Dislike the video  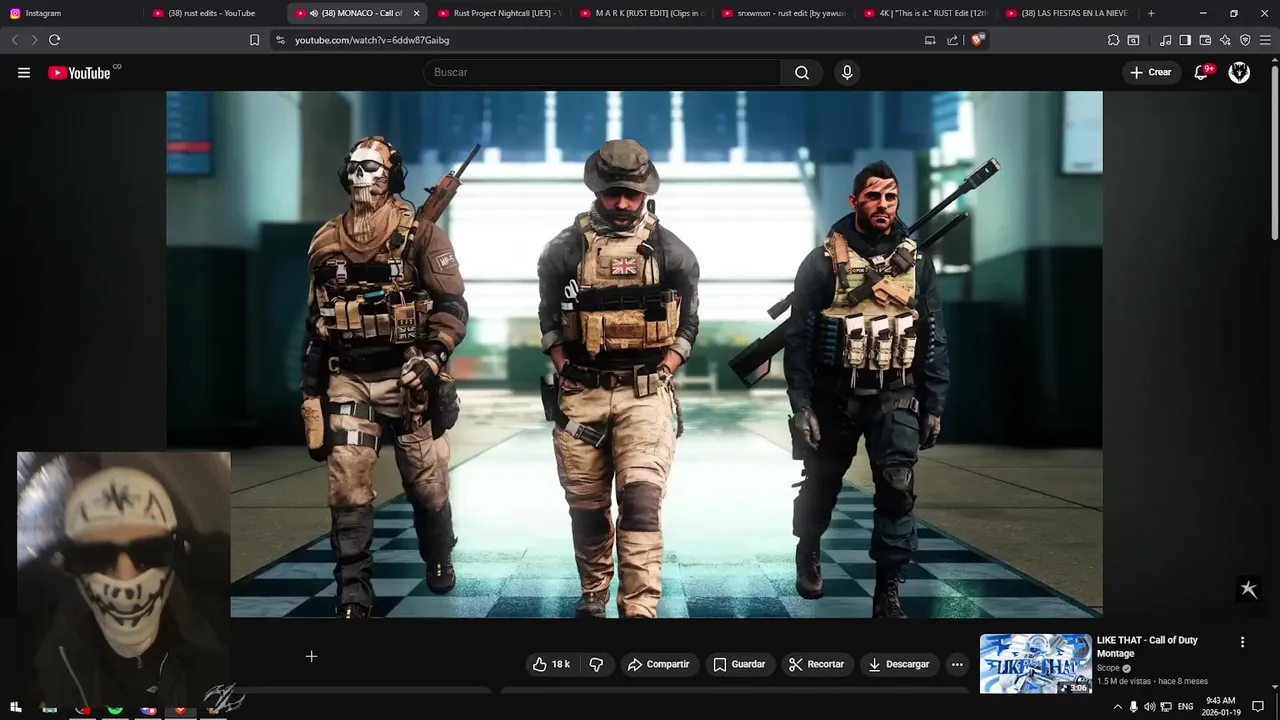[596, 664]
